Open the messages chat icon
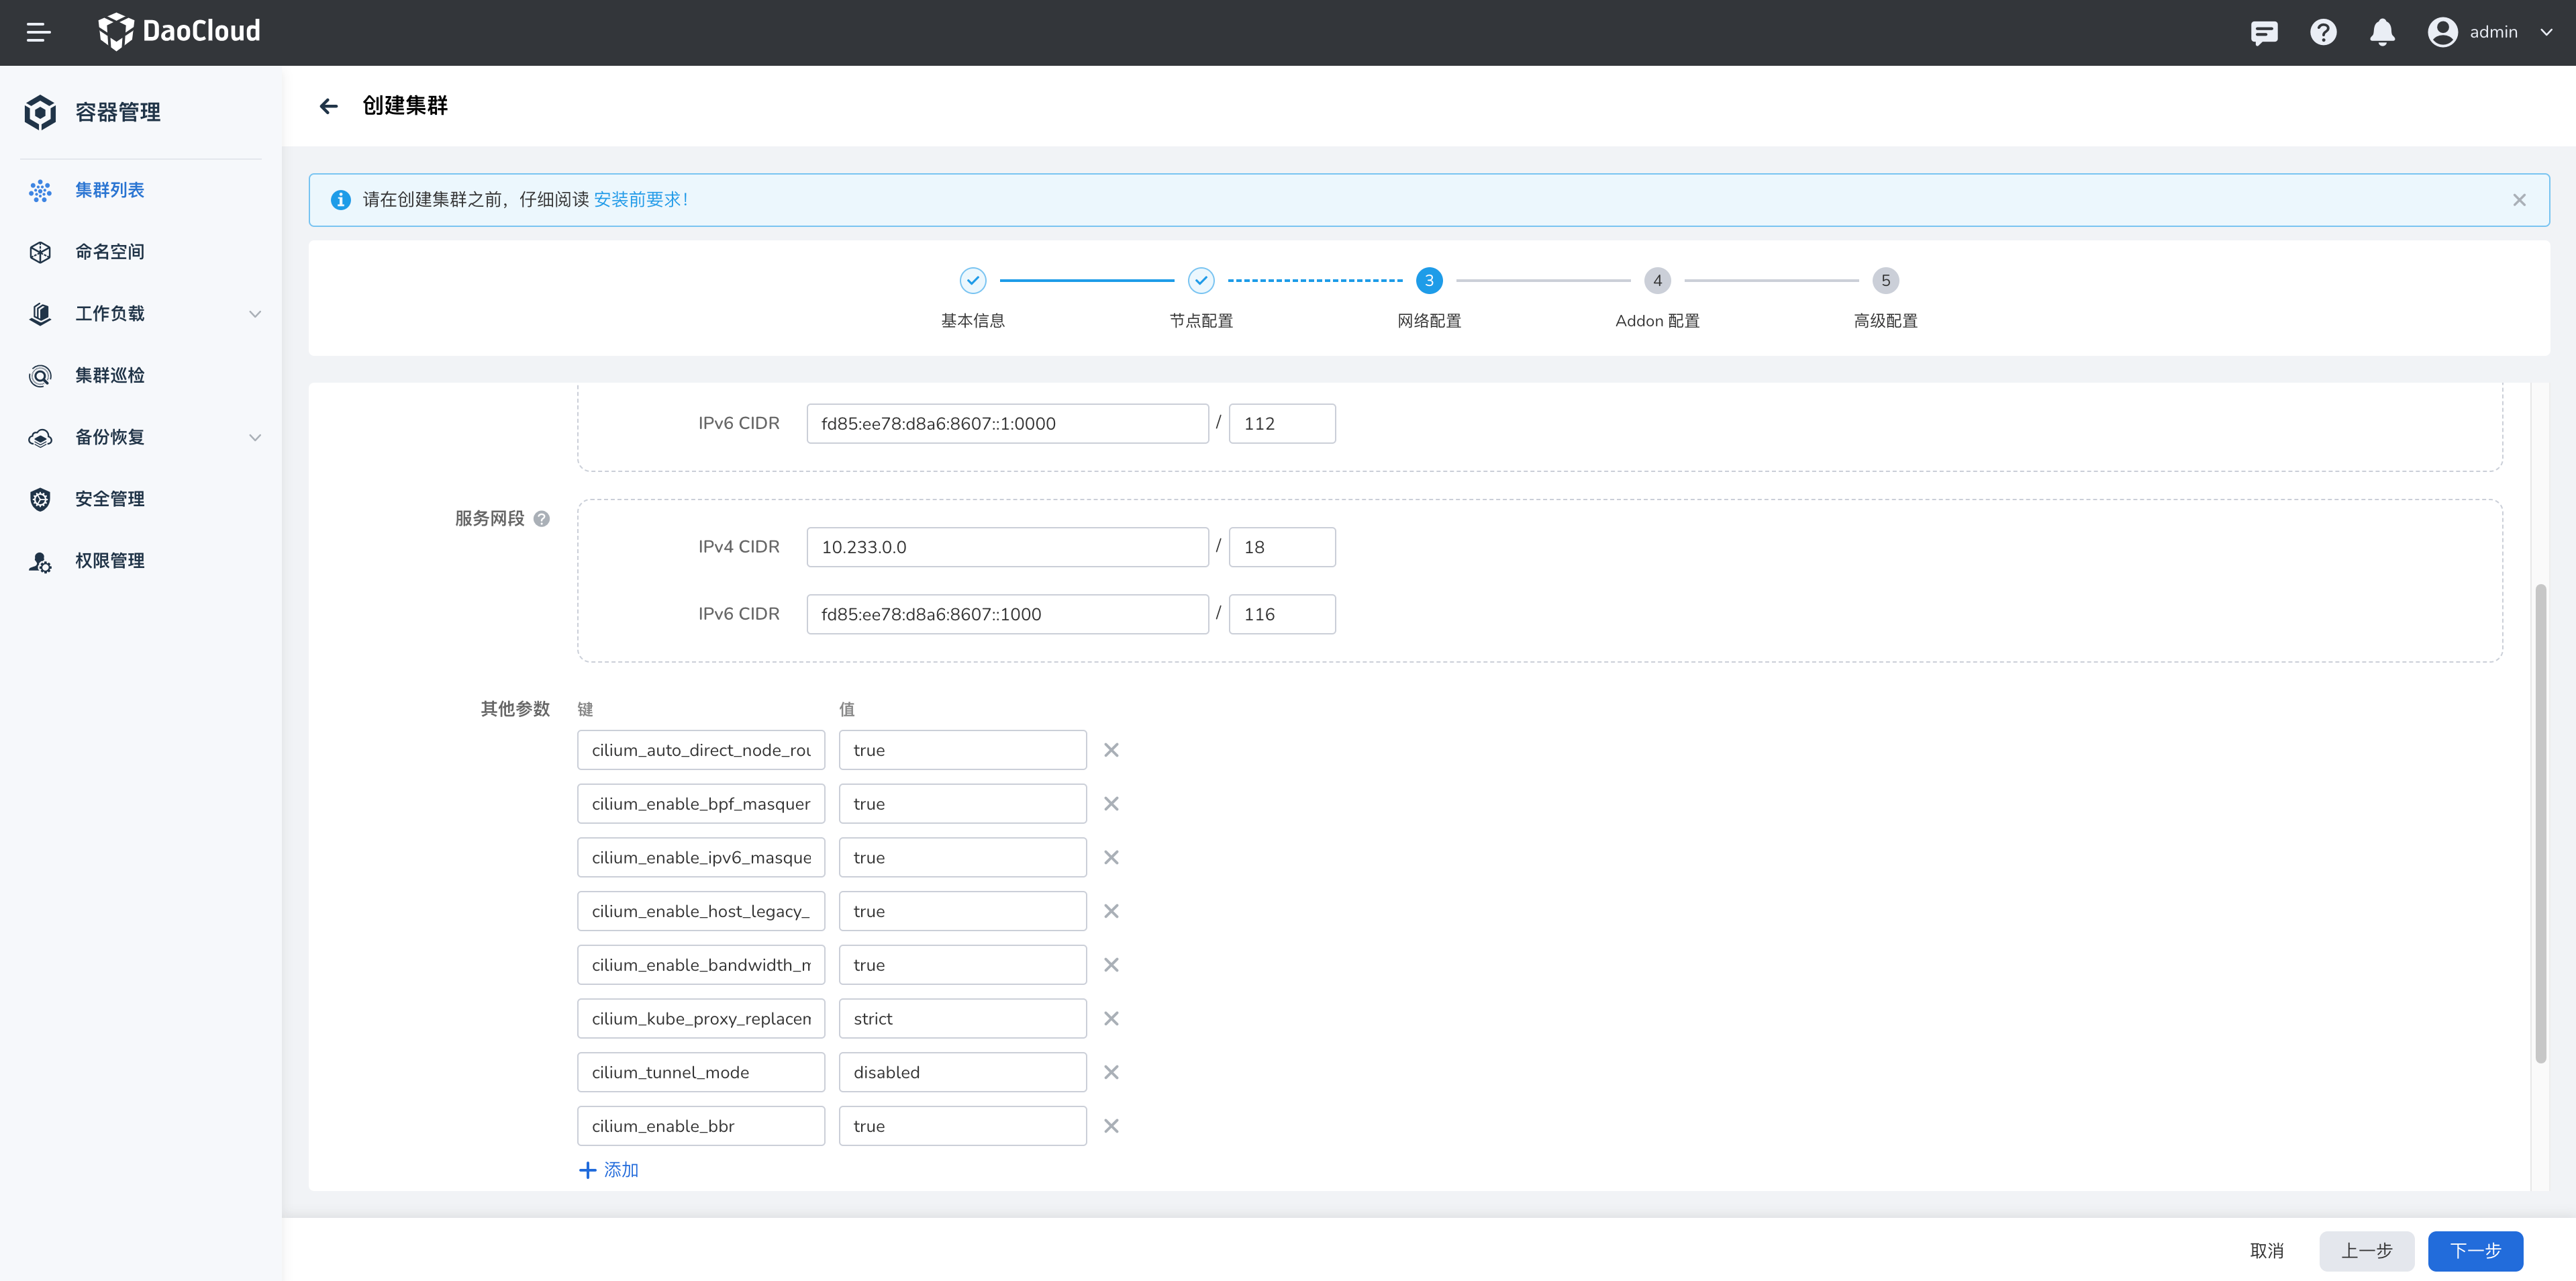The width and height of the screenshot is (2576, 1281). (x=2264, y=32)
